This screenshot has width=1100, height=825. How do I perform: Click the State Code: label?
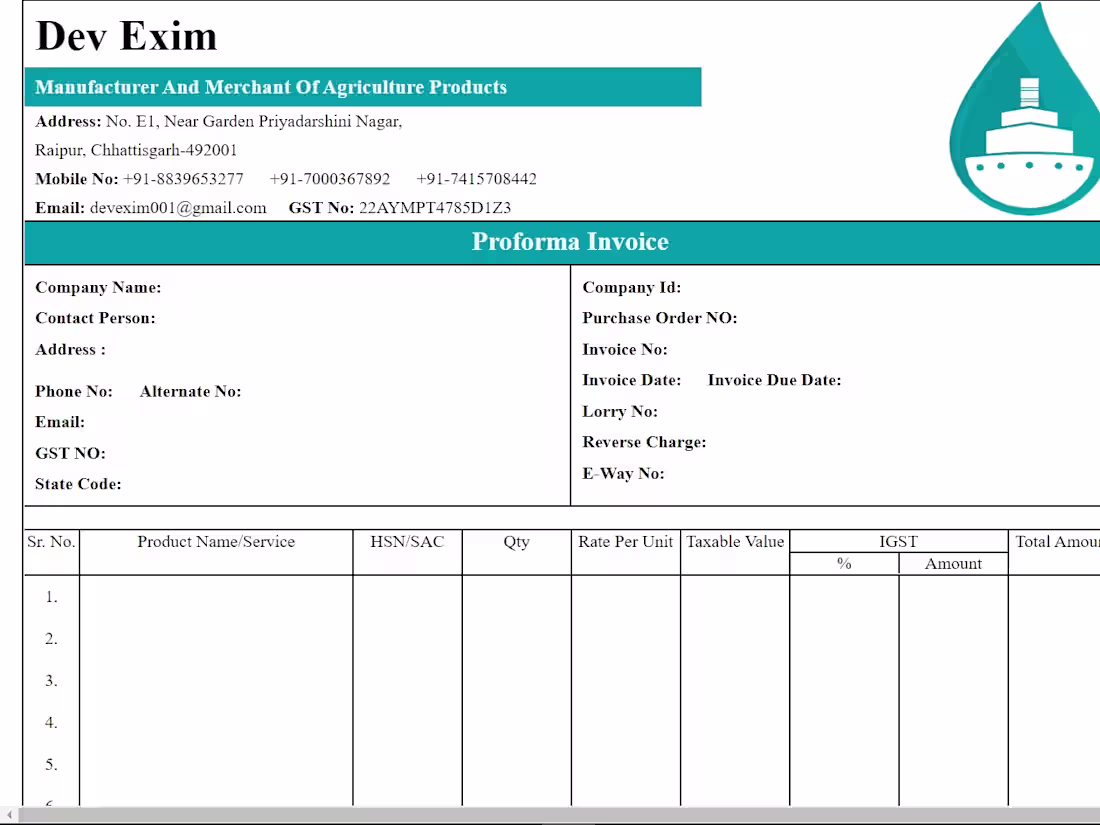pos(78,484)
